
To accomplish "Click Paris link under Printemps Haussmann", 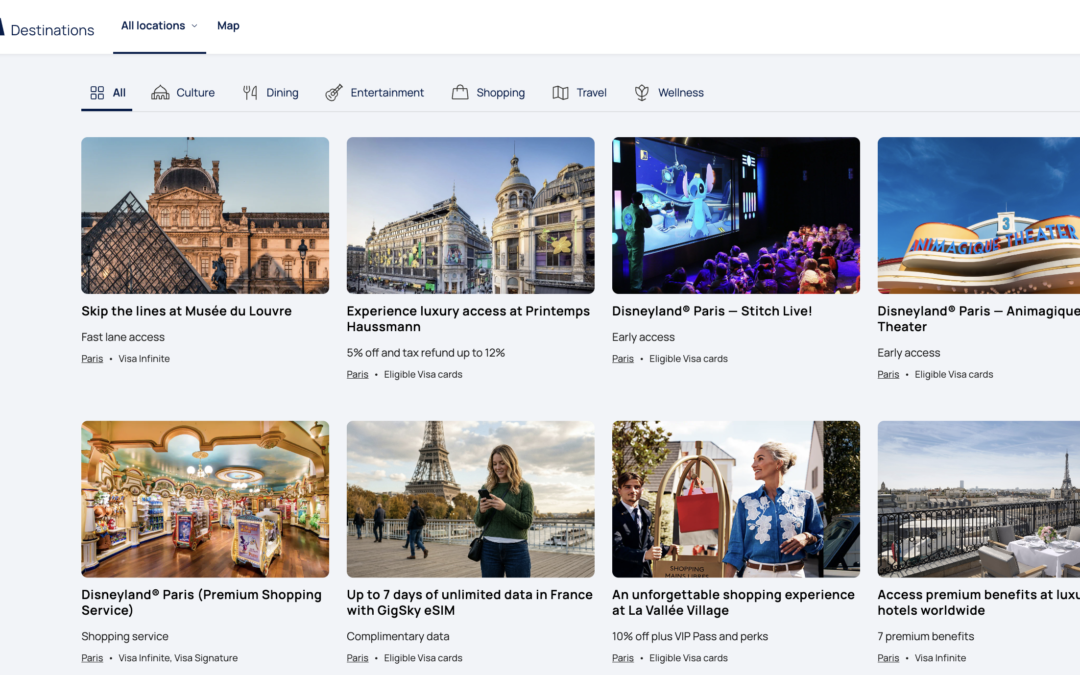I will 357,375.
